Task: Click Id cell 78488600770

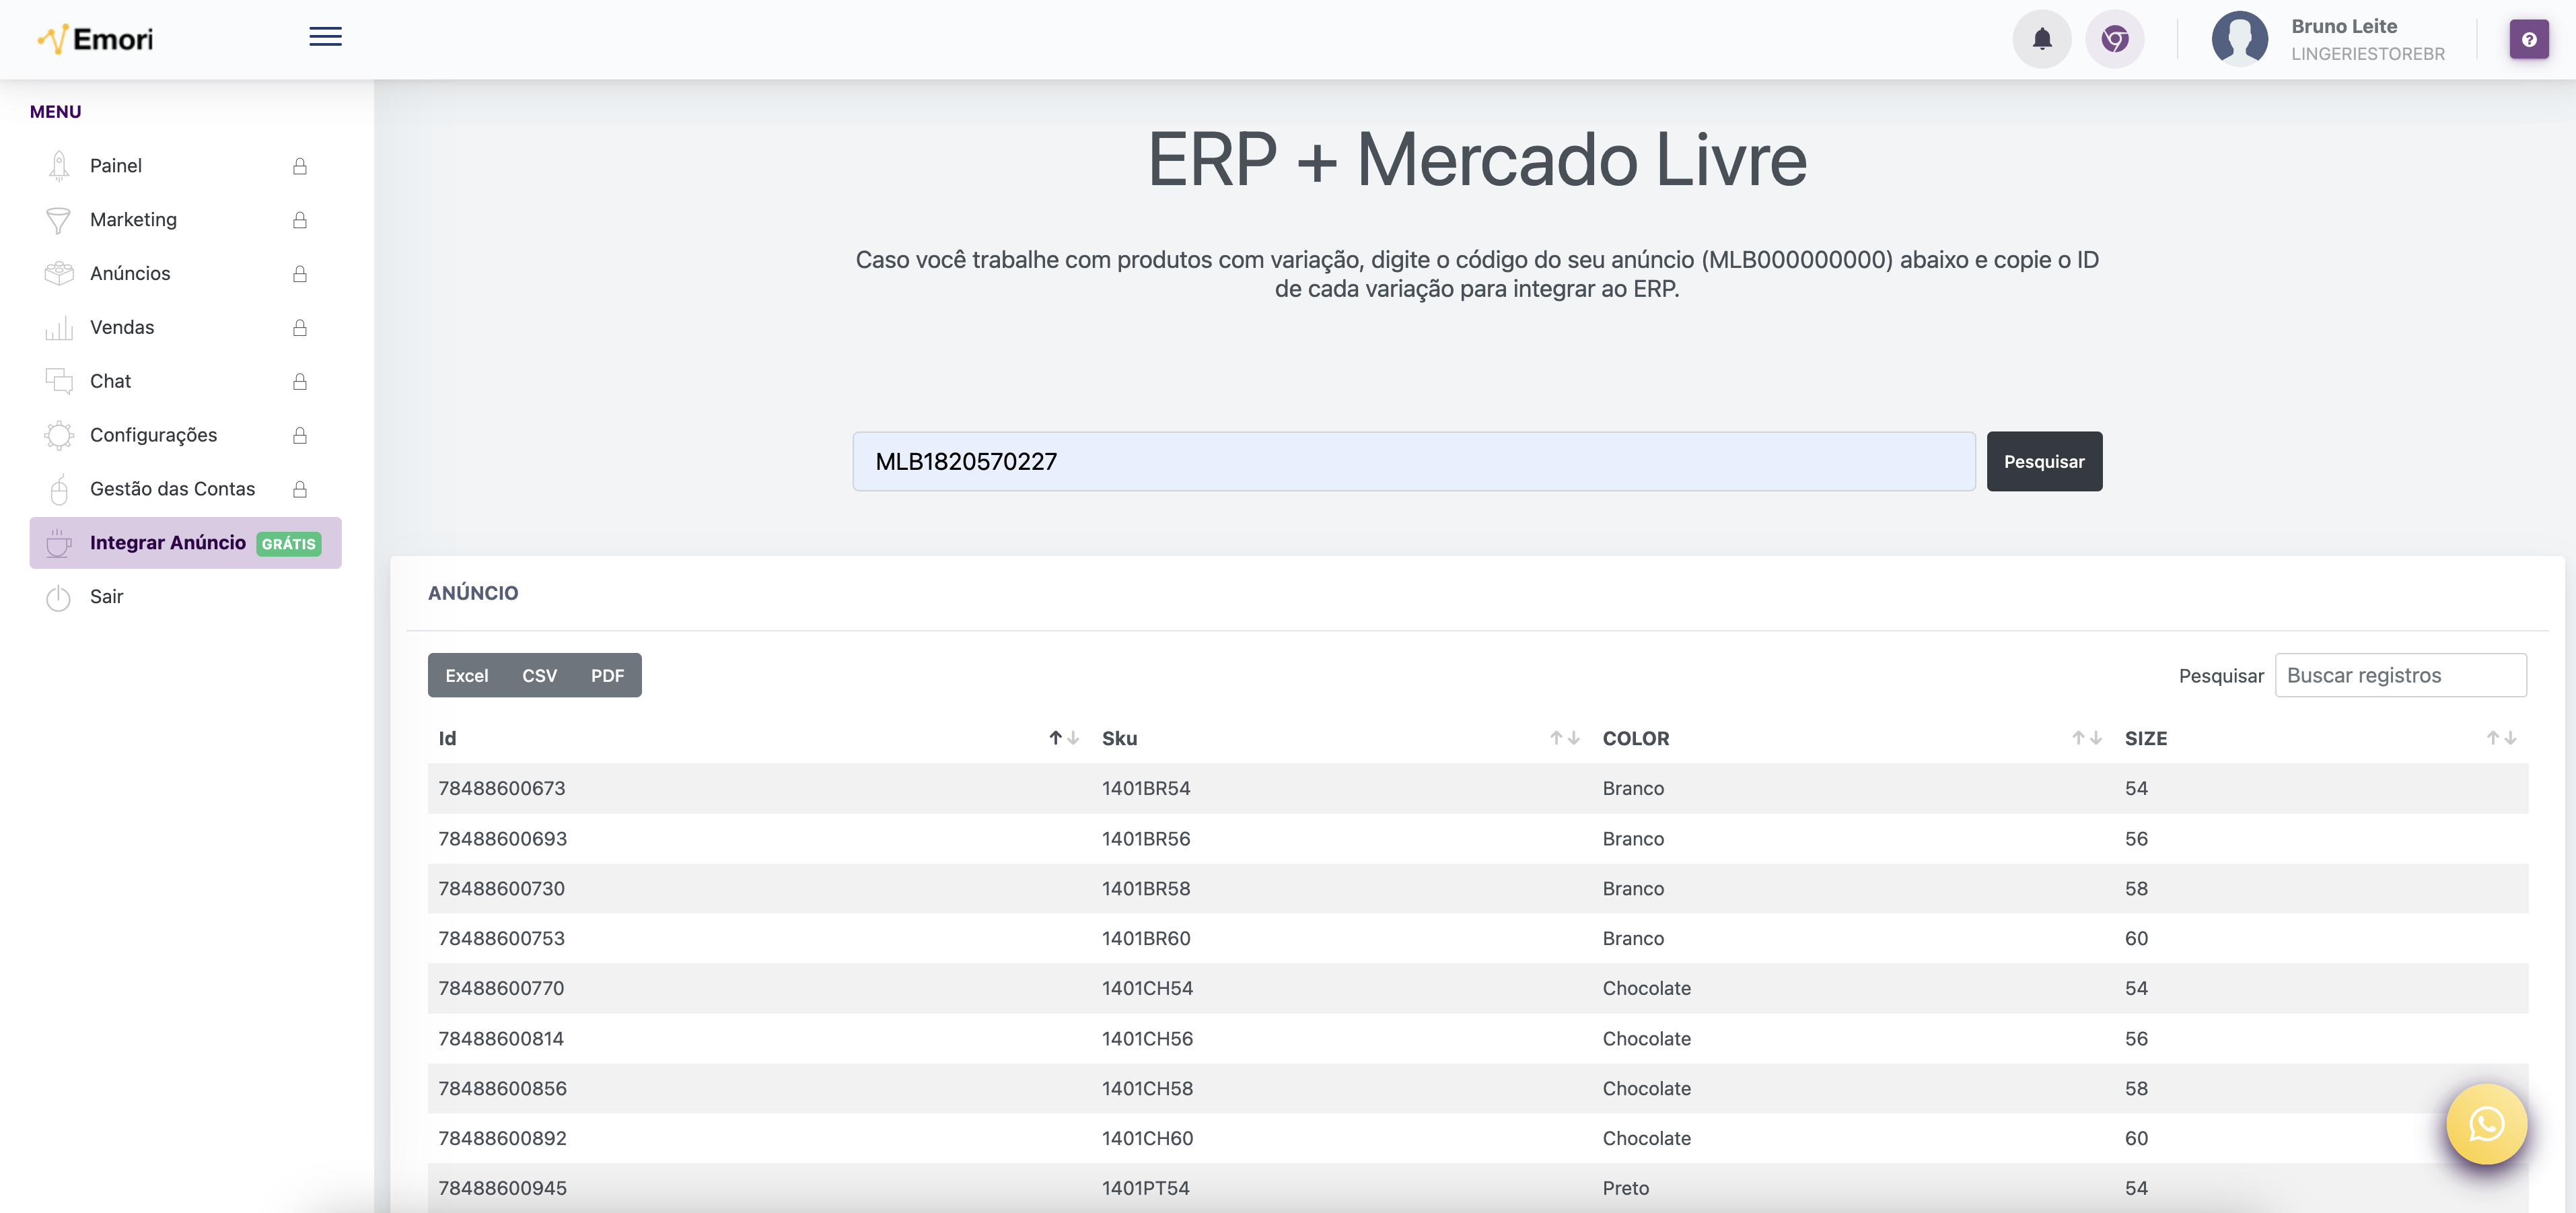Action: (501, 988)
